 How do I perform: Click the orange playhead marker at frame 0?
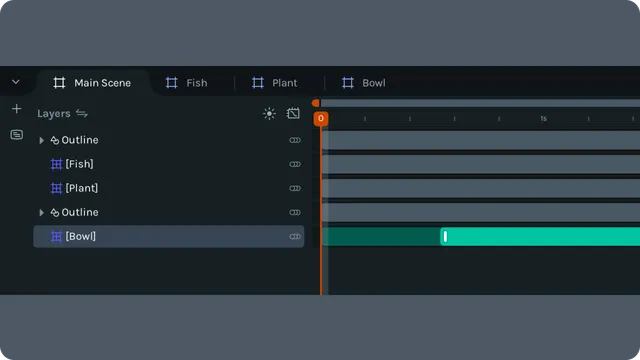coord(321,119)
